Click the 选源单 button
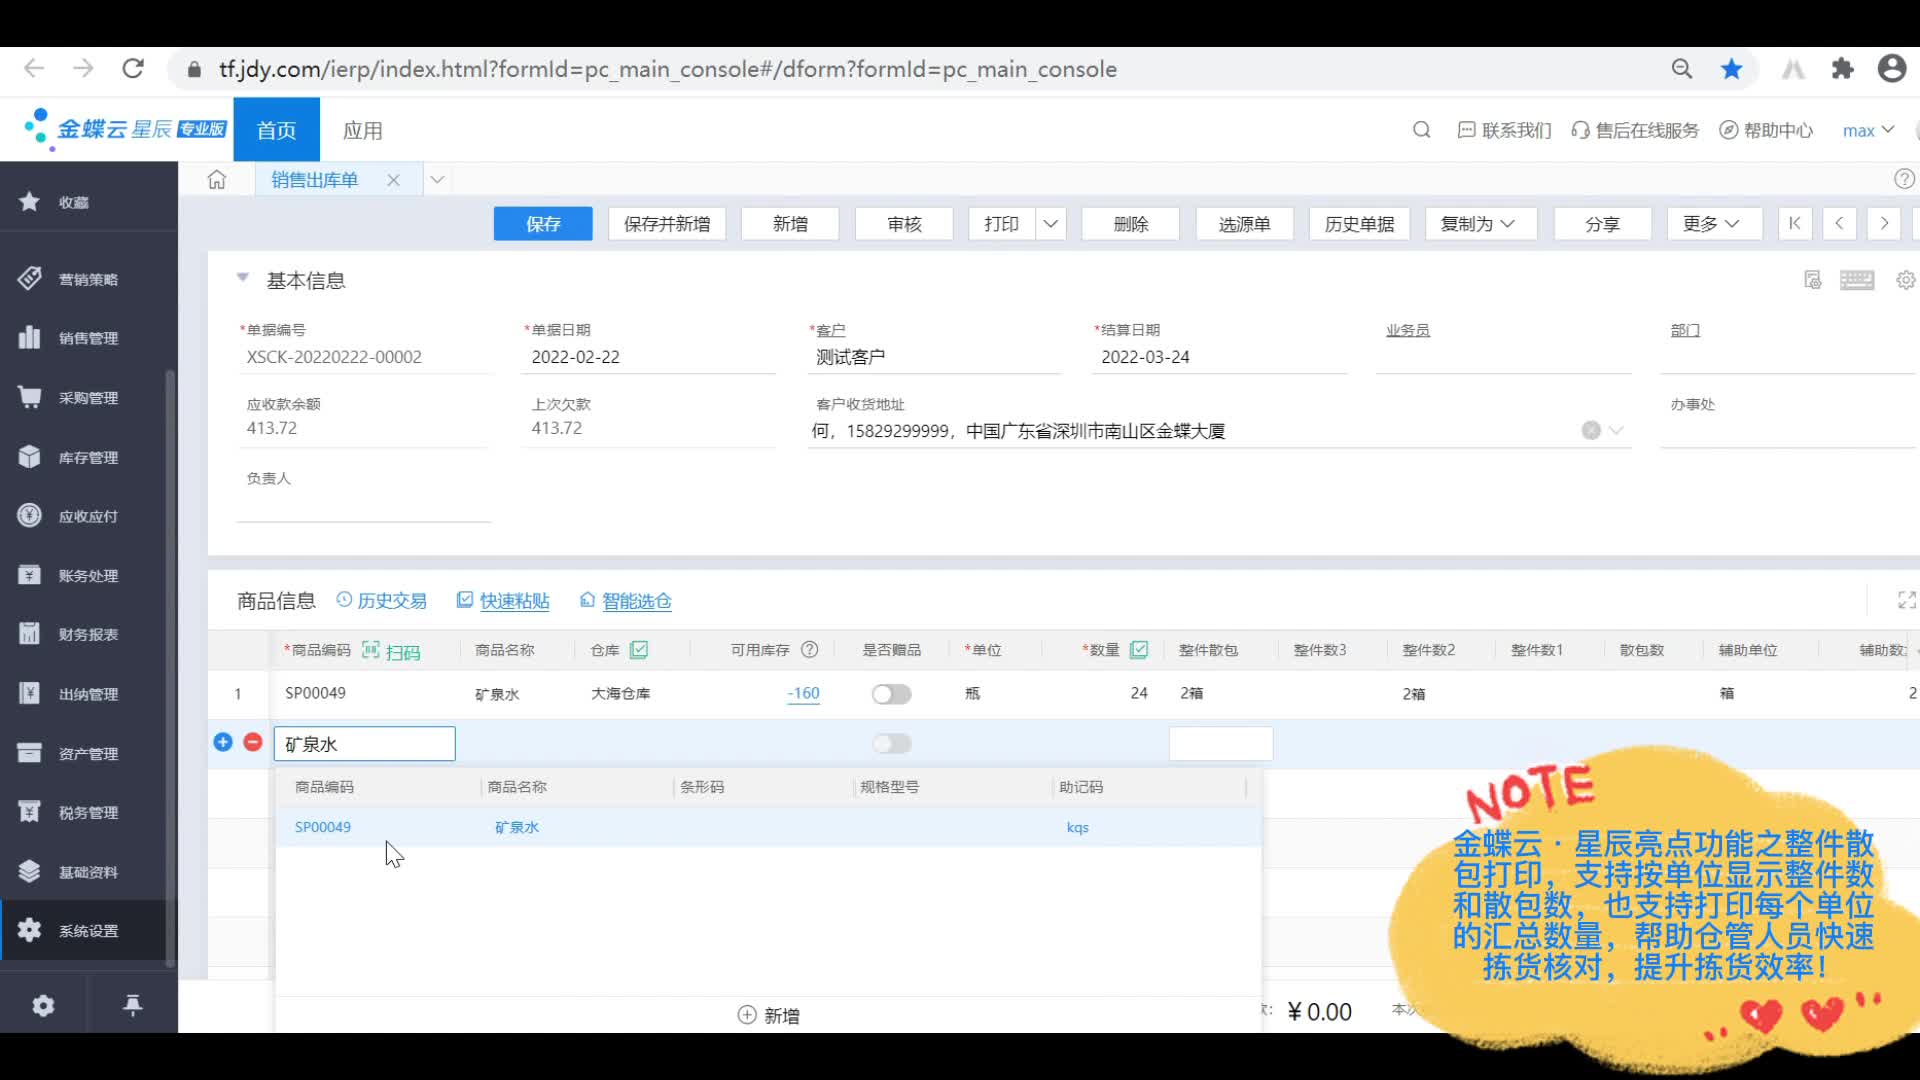1920x1080 pixels. [1244, 224]
